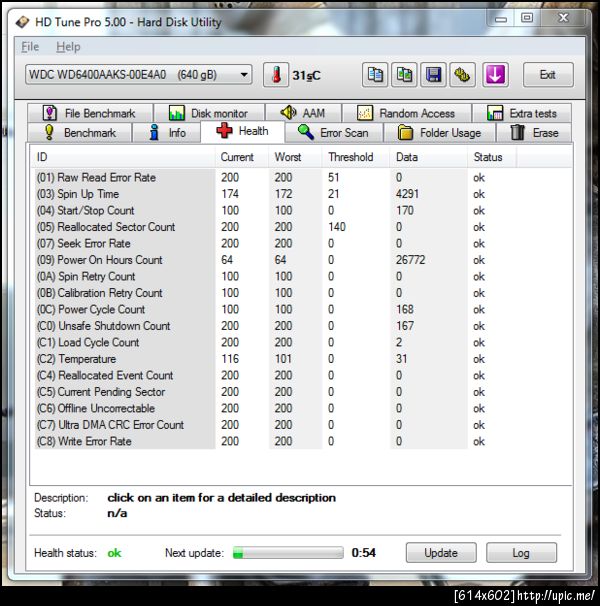Screen dimensions: 600x606
Task: Click the 31°C temperature readout
Action: pos(307,75)
